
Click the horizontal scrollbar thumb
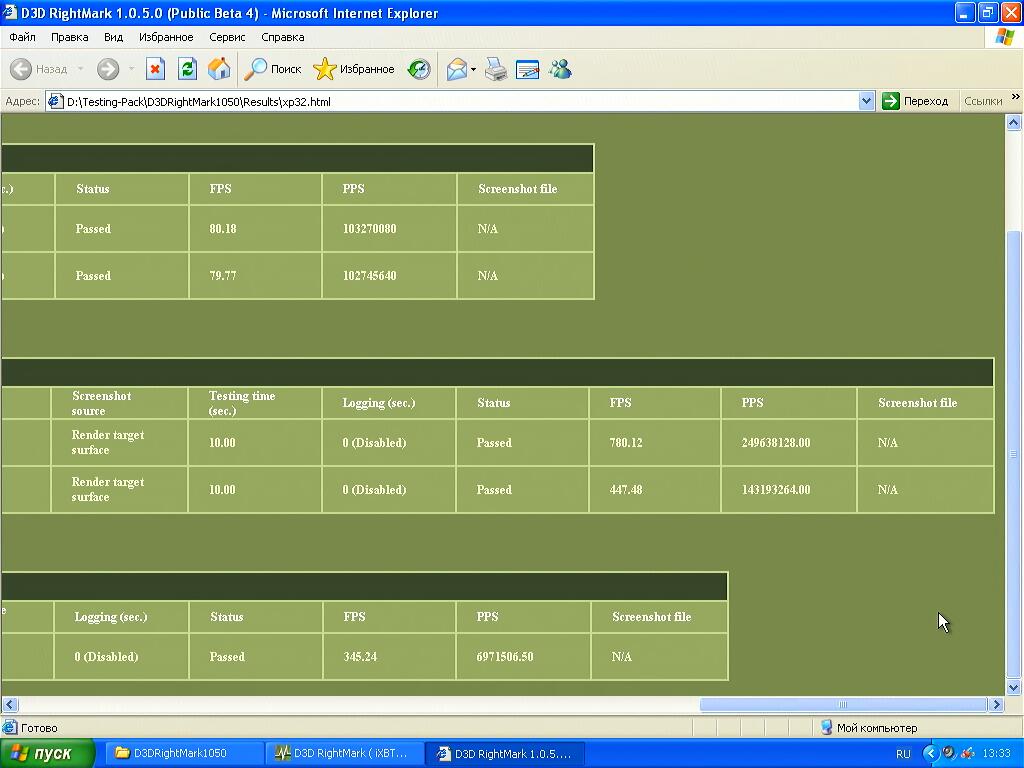pyautogui.click(x=843, y=705)
